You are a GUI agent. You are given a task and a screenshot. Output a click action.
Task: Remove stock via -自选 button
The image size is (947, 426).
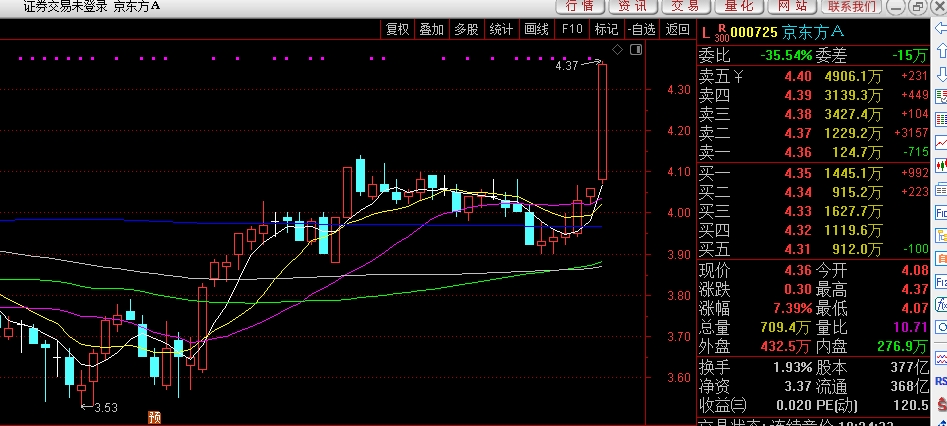tap(641, 29)
